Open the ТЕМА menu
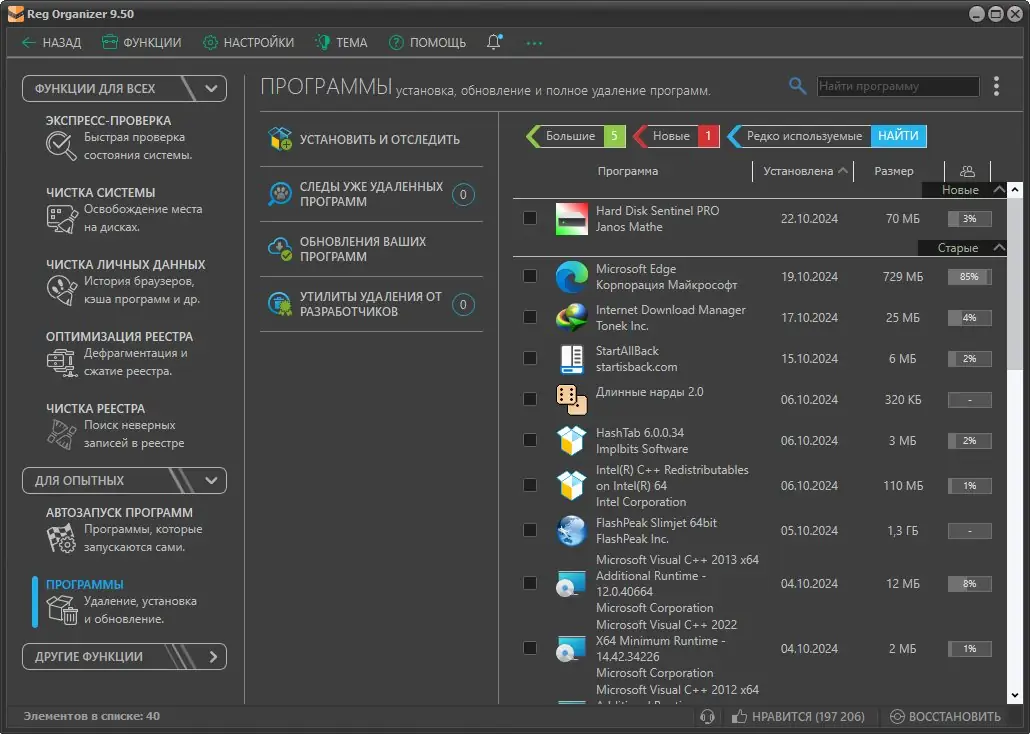The width and height of the screenshot is (1030, 734). [x=341, y=43]
